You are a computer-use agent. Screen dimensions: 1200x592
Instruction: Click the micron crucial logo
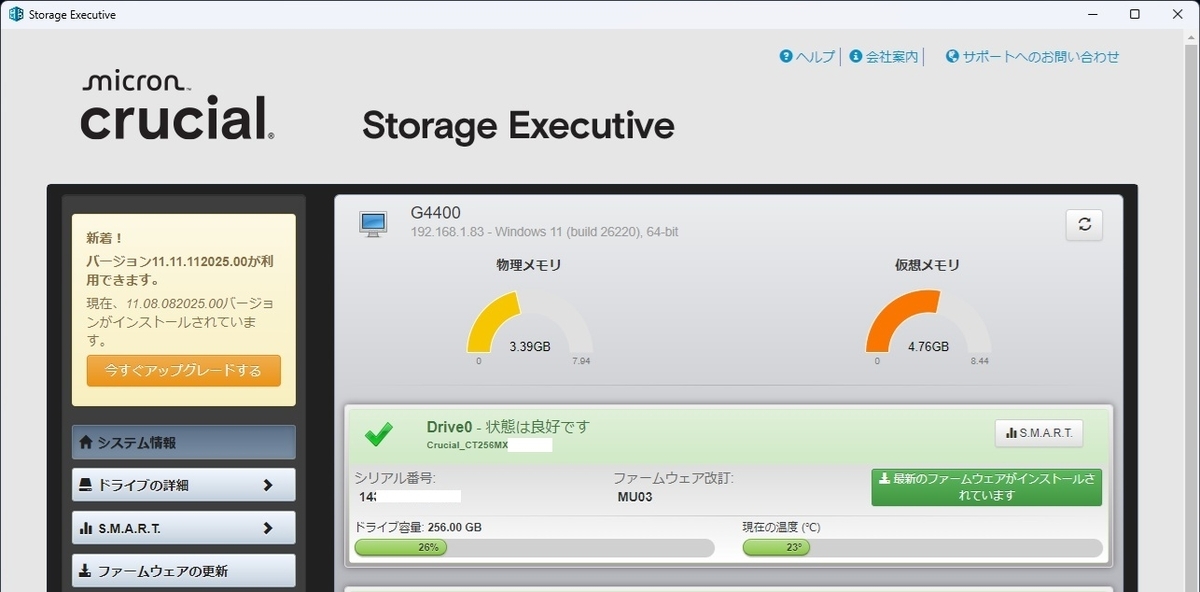[176, 107]
